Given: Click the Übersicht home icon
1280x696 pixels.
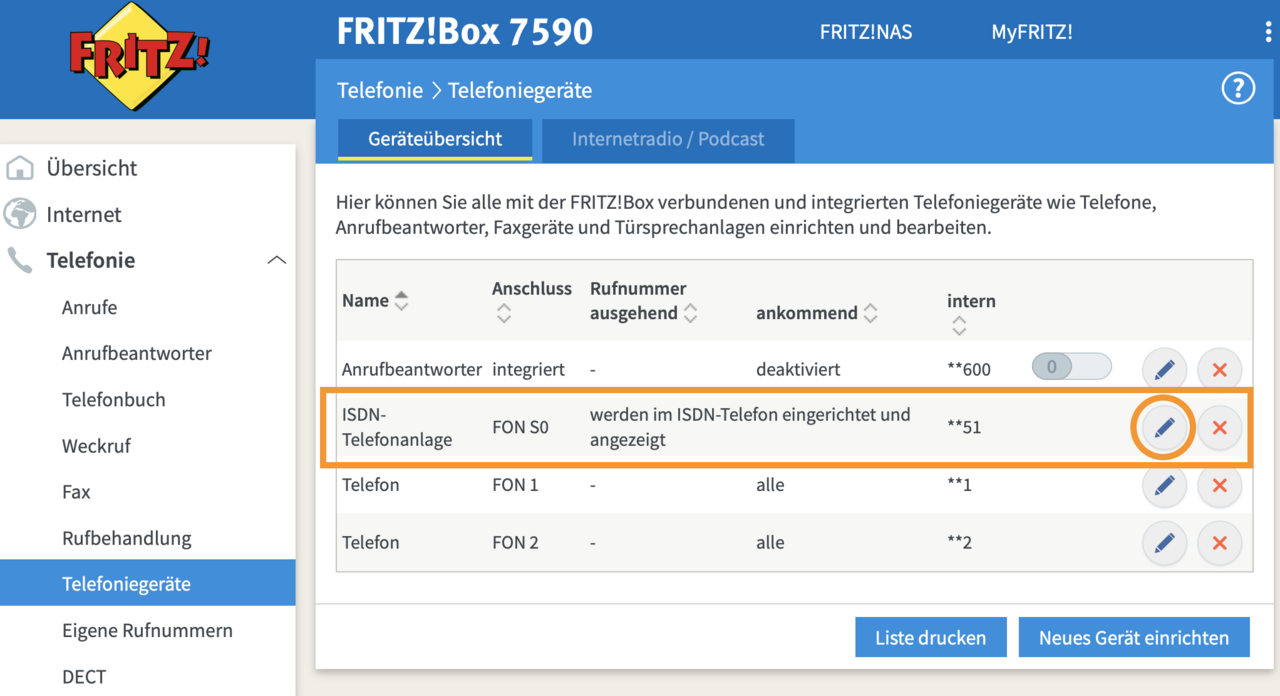Looking at the screenshot, I should click(x=20, y=168).
